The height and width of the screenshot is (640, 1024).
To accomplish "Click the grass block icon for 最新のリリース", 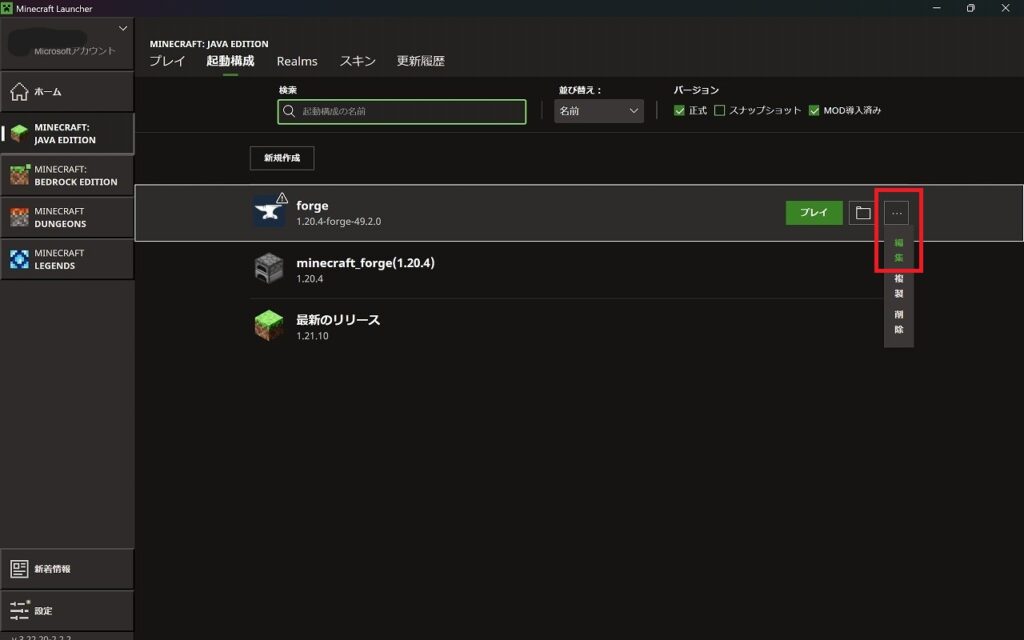I will 268,326.
